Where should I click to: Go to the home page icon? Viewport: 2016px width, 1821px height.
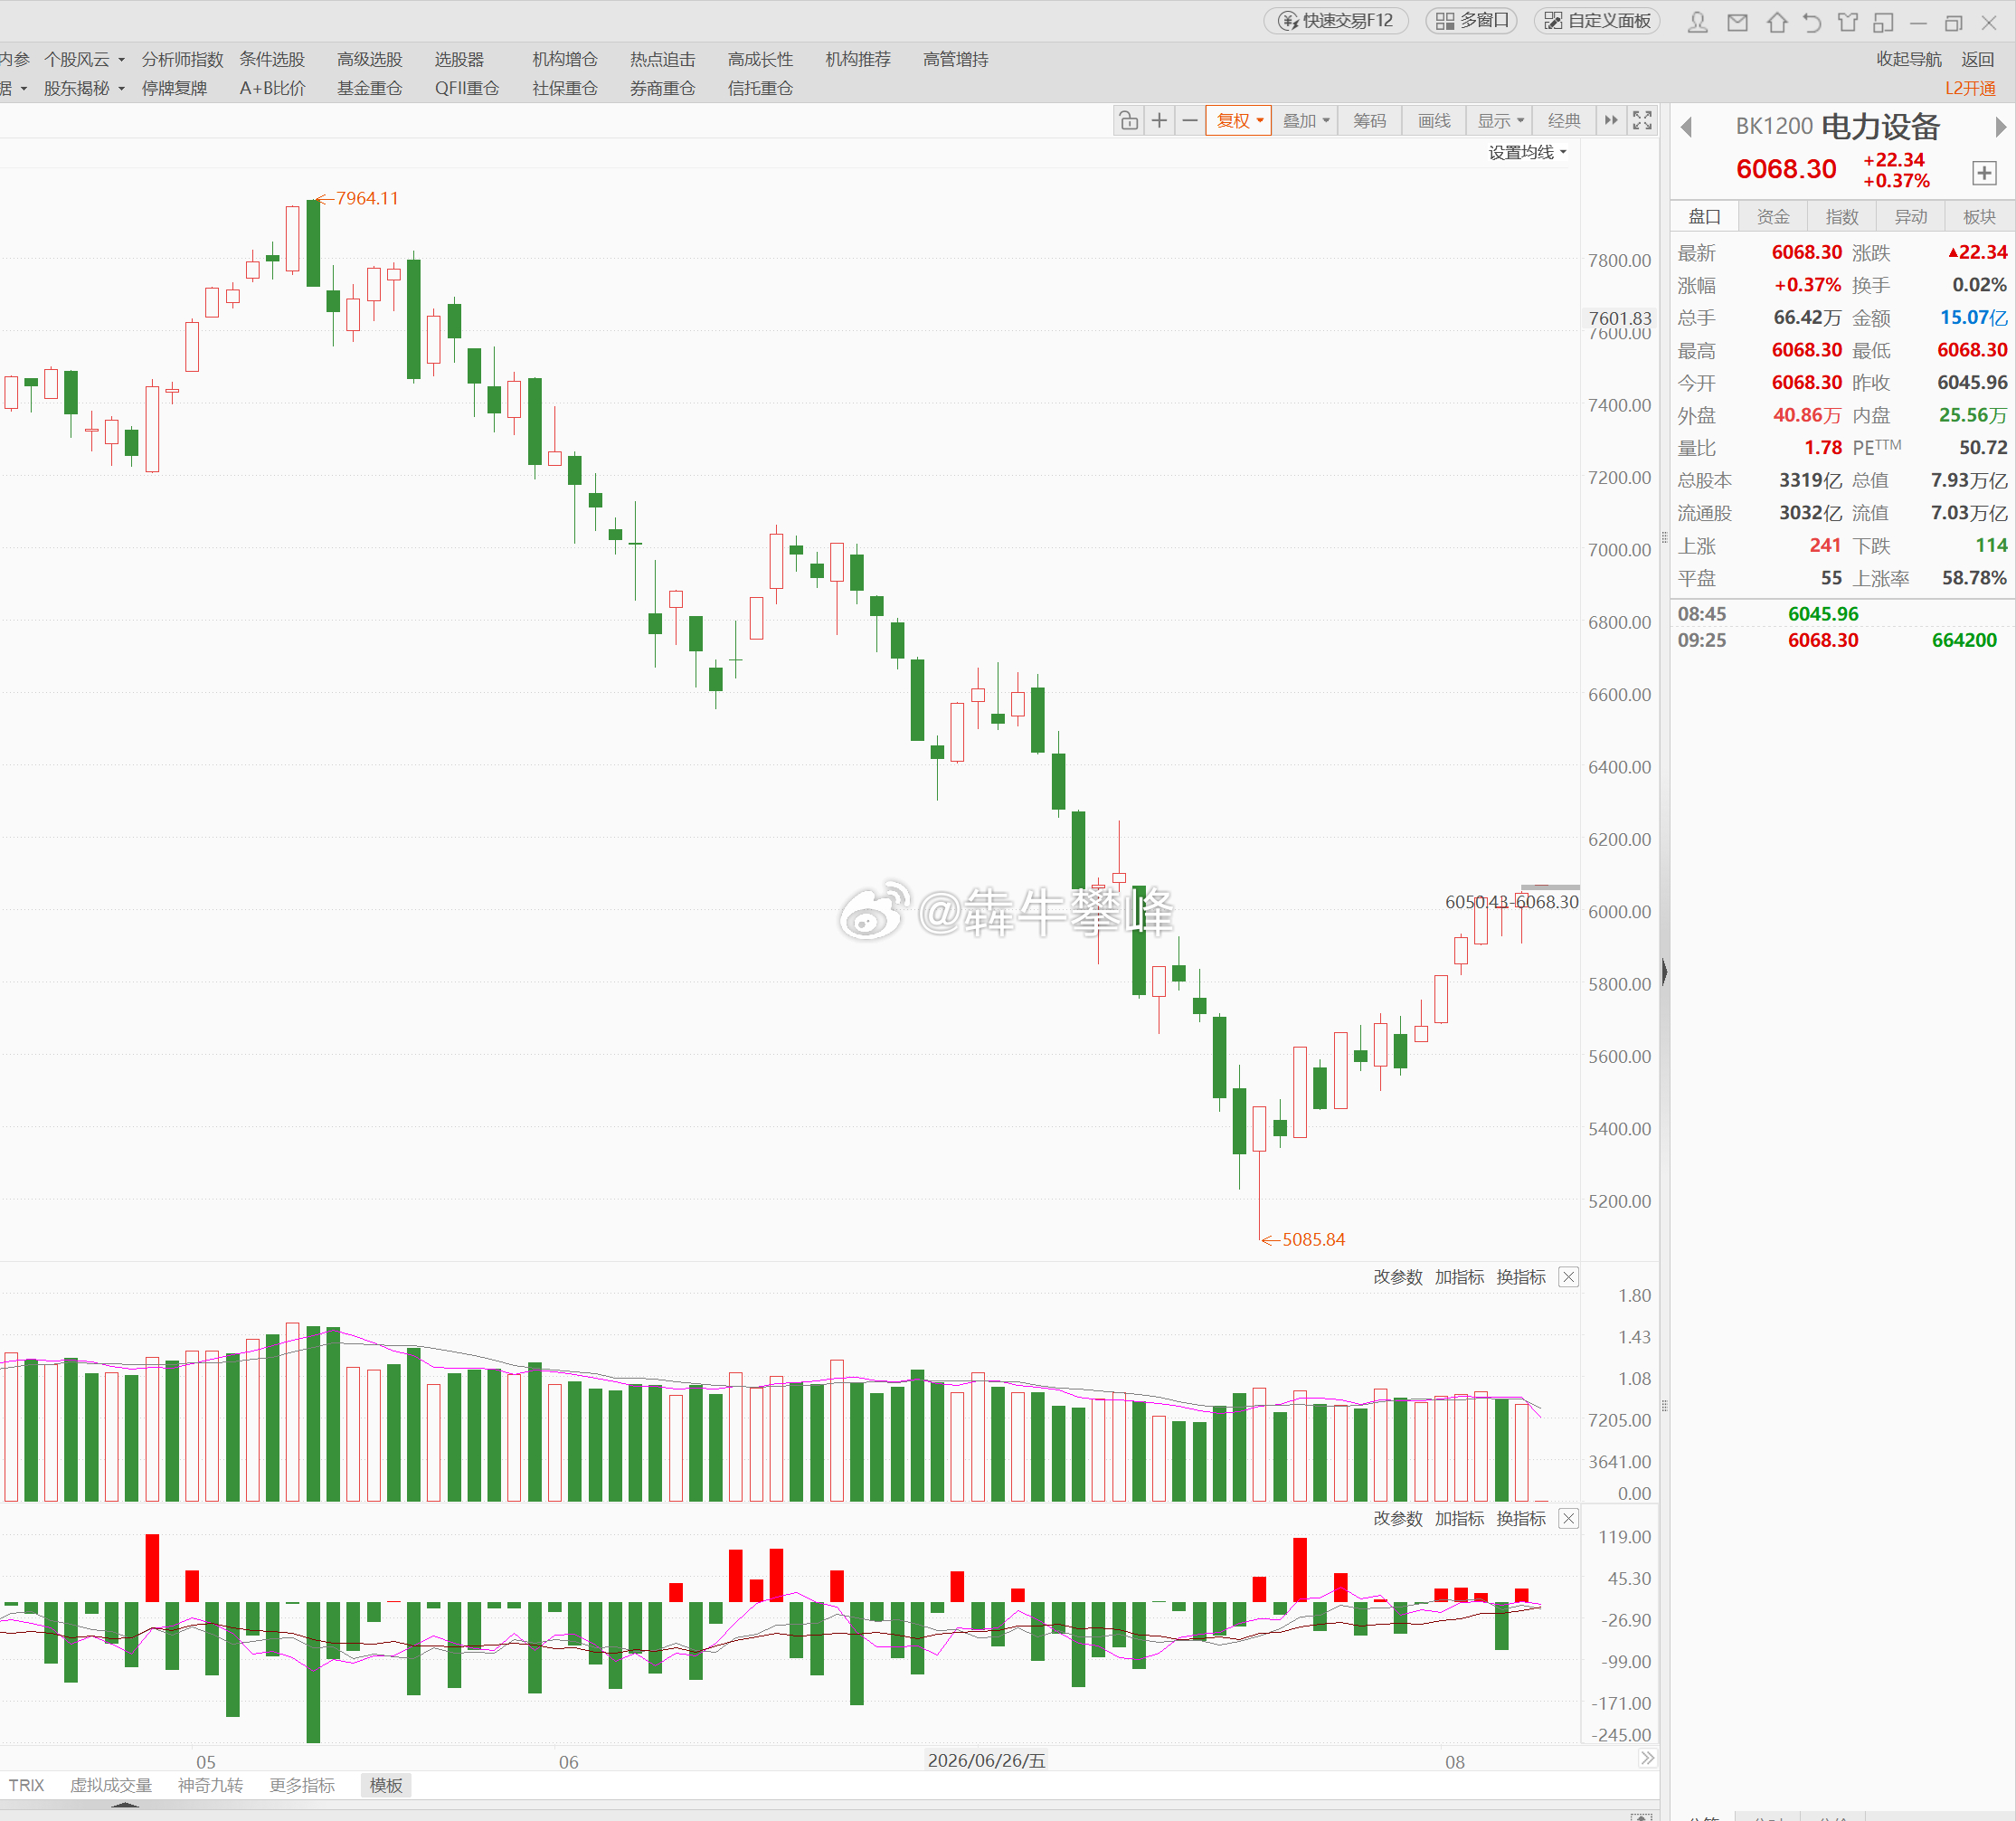pos(1777,22)
